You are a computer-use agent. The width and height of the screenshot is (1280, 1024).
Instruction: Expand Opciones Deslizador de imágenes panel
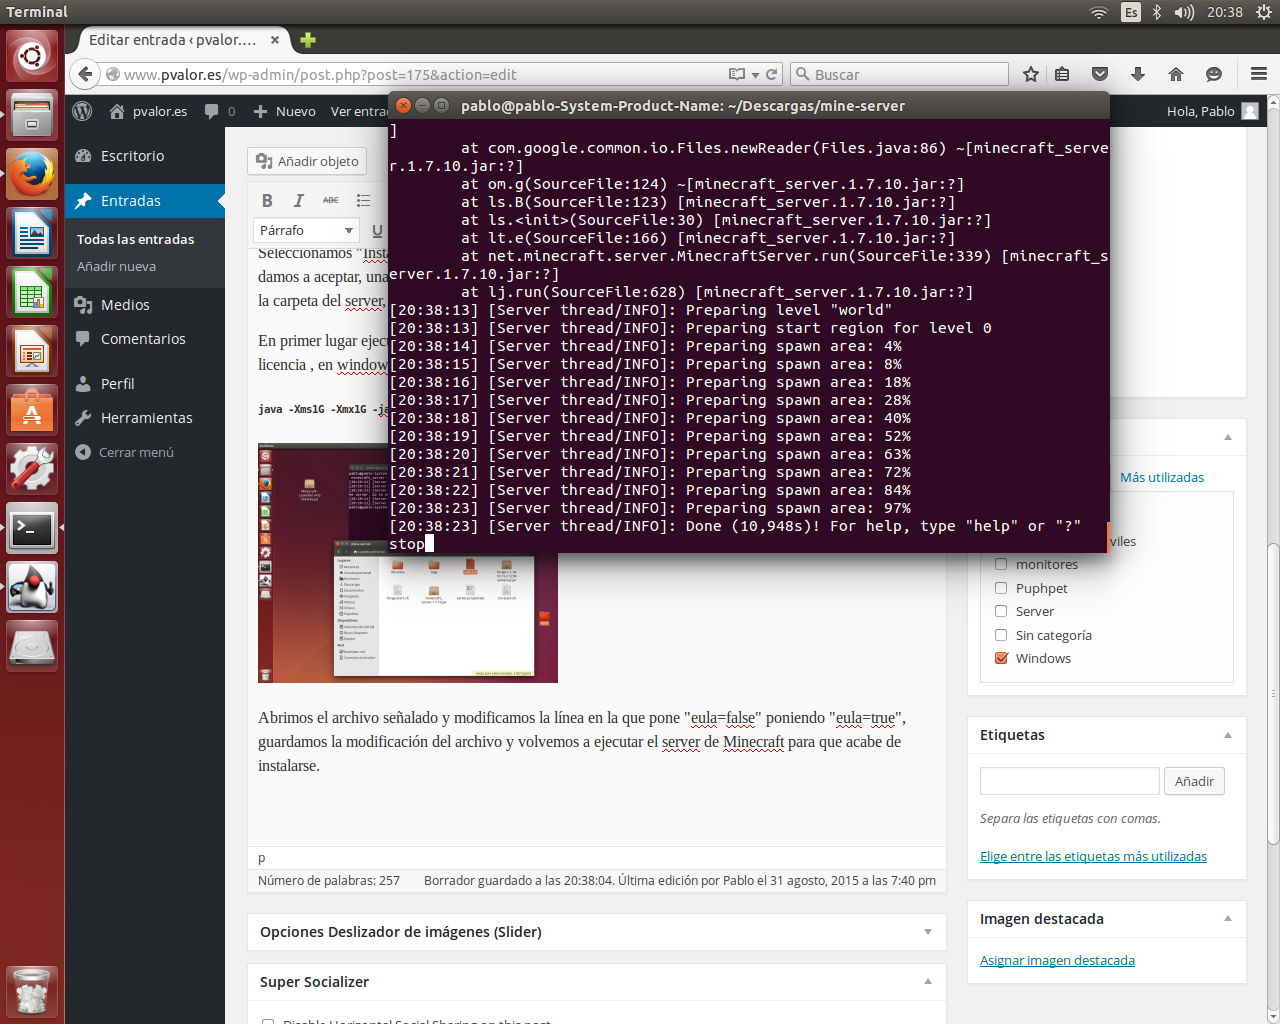click(x=928, y=932)
